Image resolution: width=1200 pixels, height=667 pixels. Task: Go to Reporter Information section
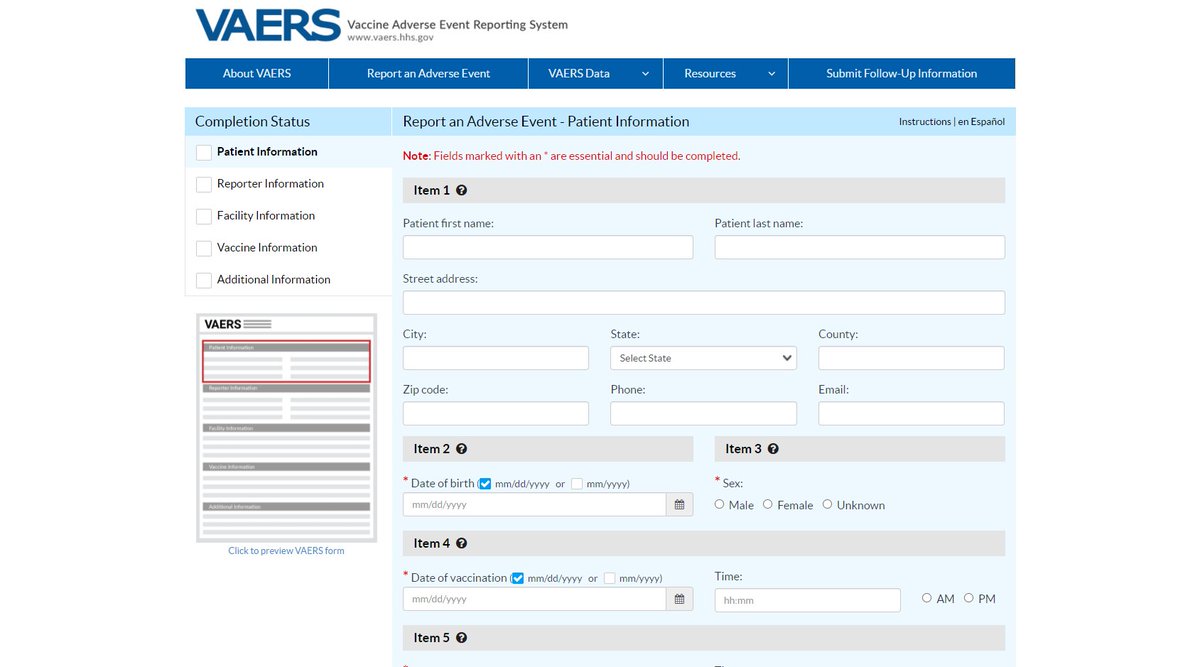(270, 184)
